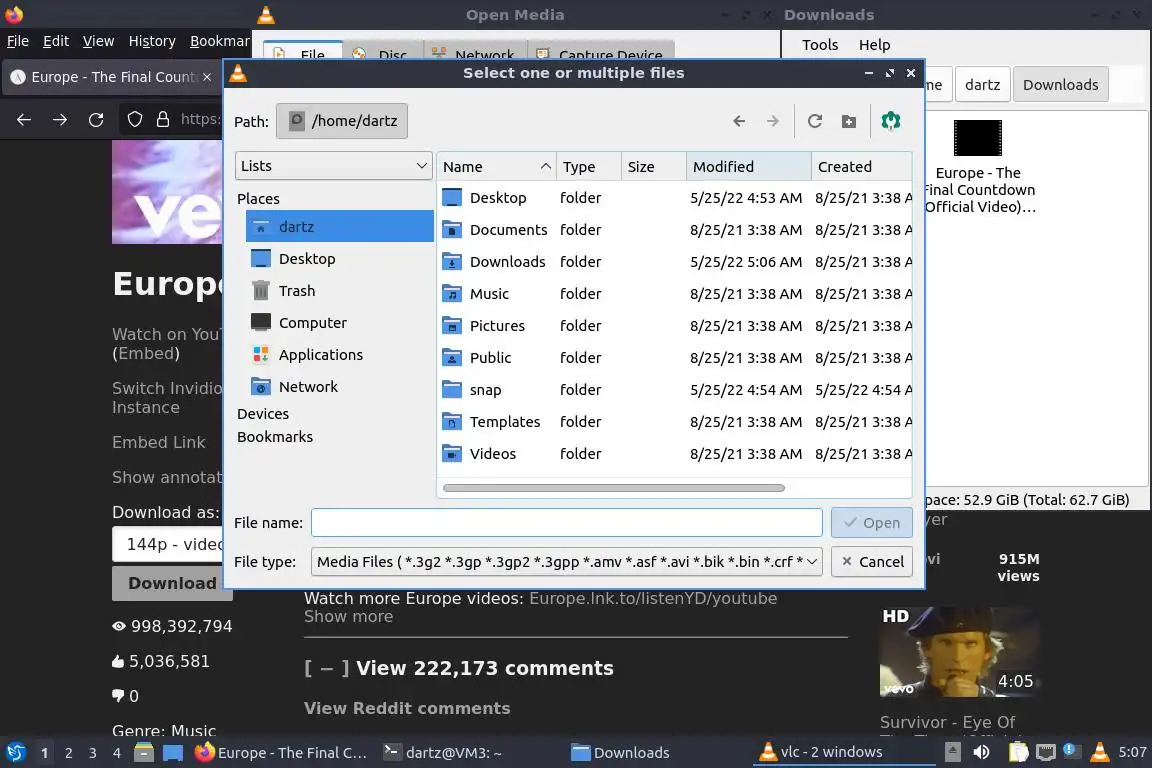Select the Documents folder icon
The height and width of the screenshot is (768, 1152).
(x=452, y=229)
